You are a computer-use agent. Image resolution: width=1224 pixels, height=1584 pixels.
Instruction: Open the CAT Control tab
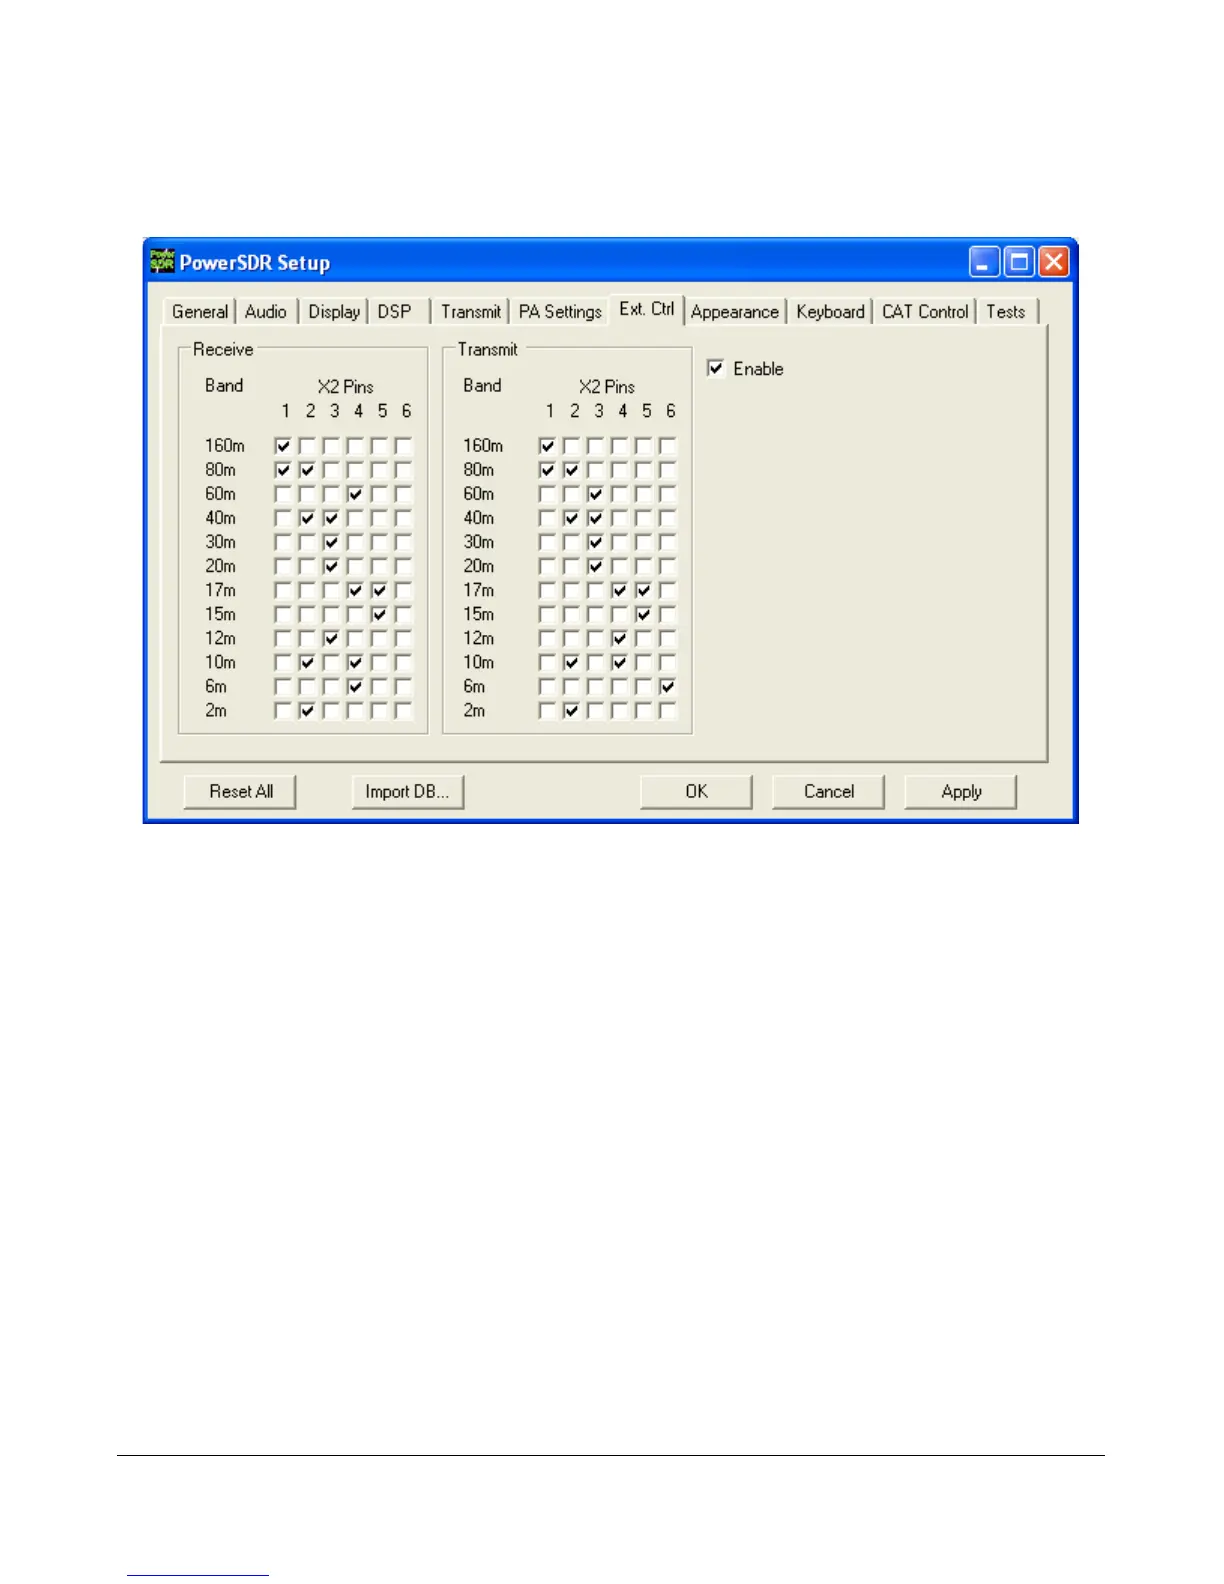point(925,312)
